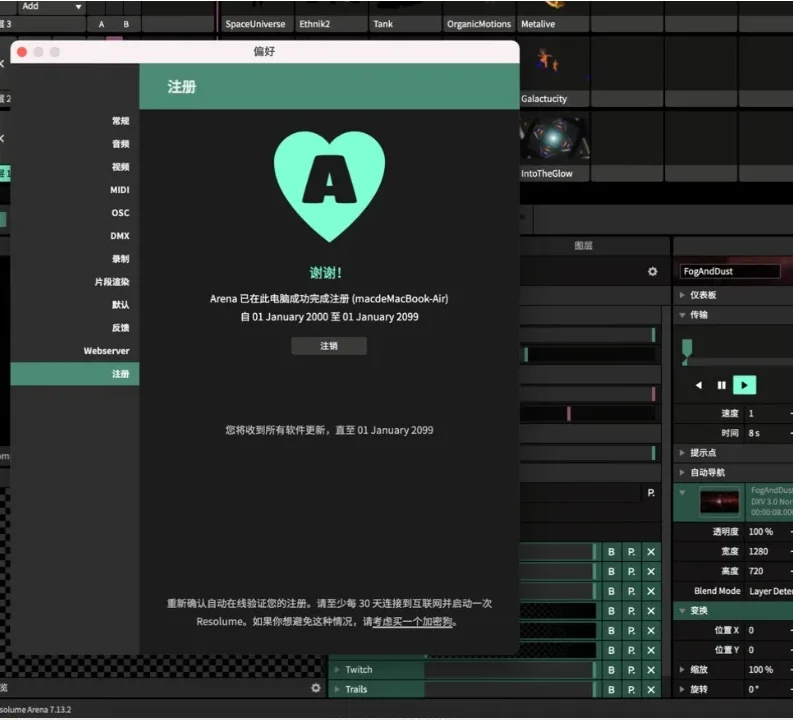
Task: Open presets P for Trails effect
Action: [x=631, y=690]
